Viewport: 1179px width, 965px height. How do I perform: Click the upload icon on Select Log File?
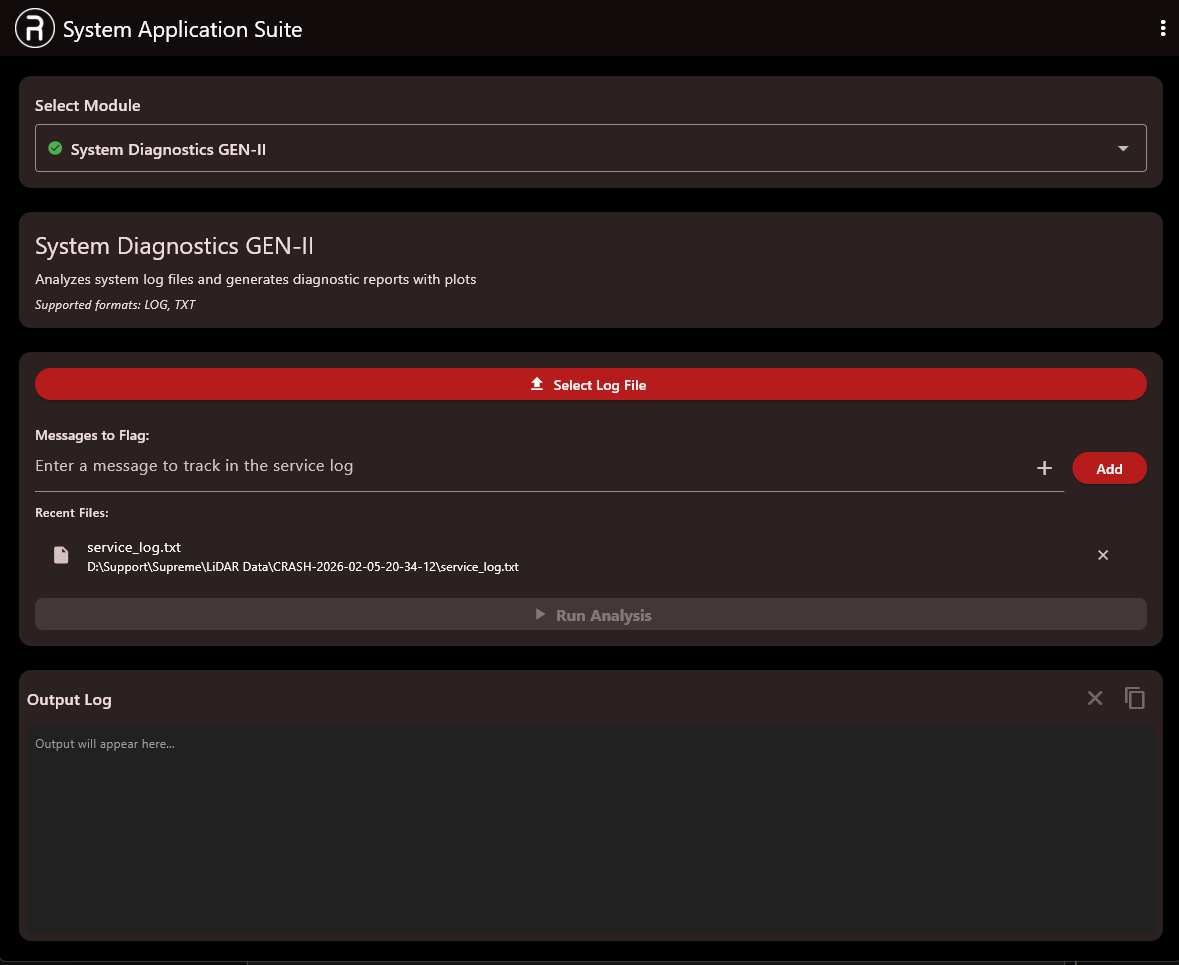click(x=537, y=384)
